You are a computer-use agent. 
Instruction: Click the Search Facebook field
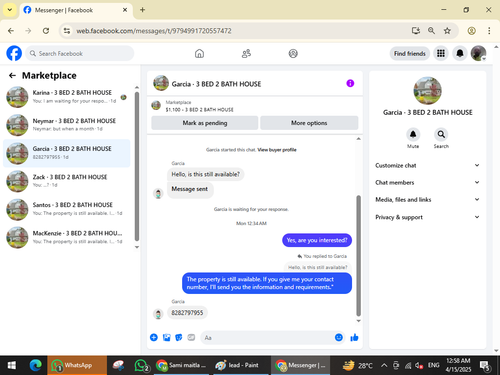pos(80,53)
